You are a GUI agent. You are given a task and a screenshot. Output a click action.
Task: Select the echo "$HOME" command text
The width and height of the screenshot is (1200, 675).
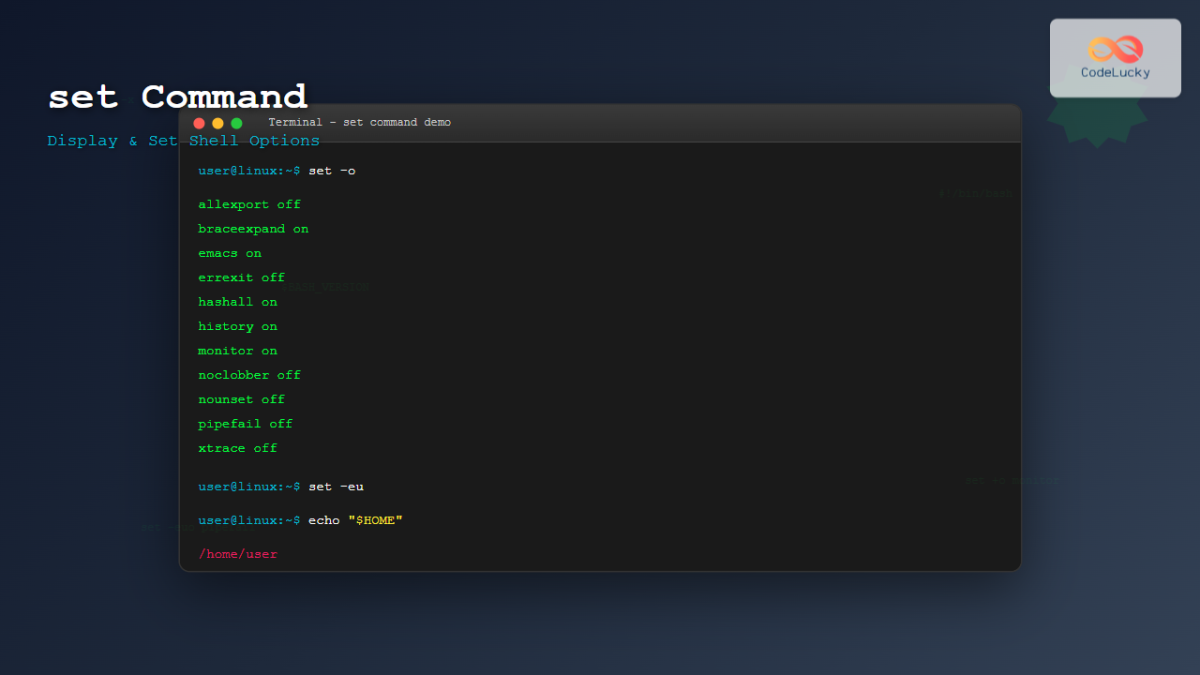tap(355, 520)
